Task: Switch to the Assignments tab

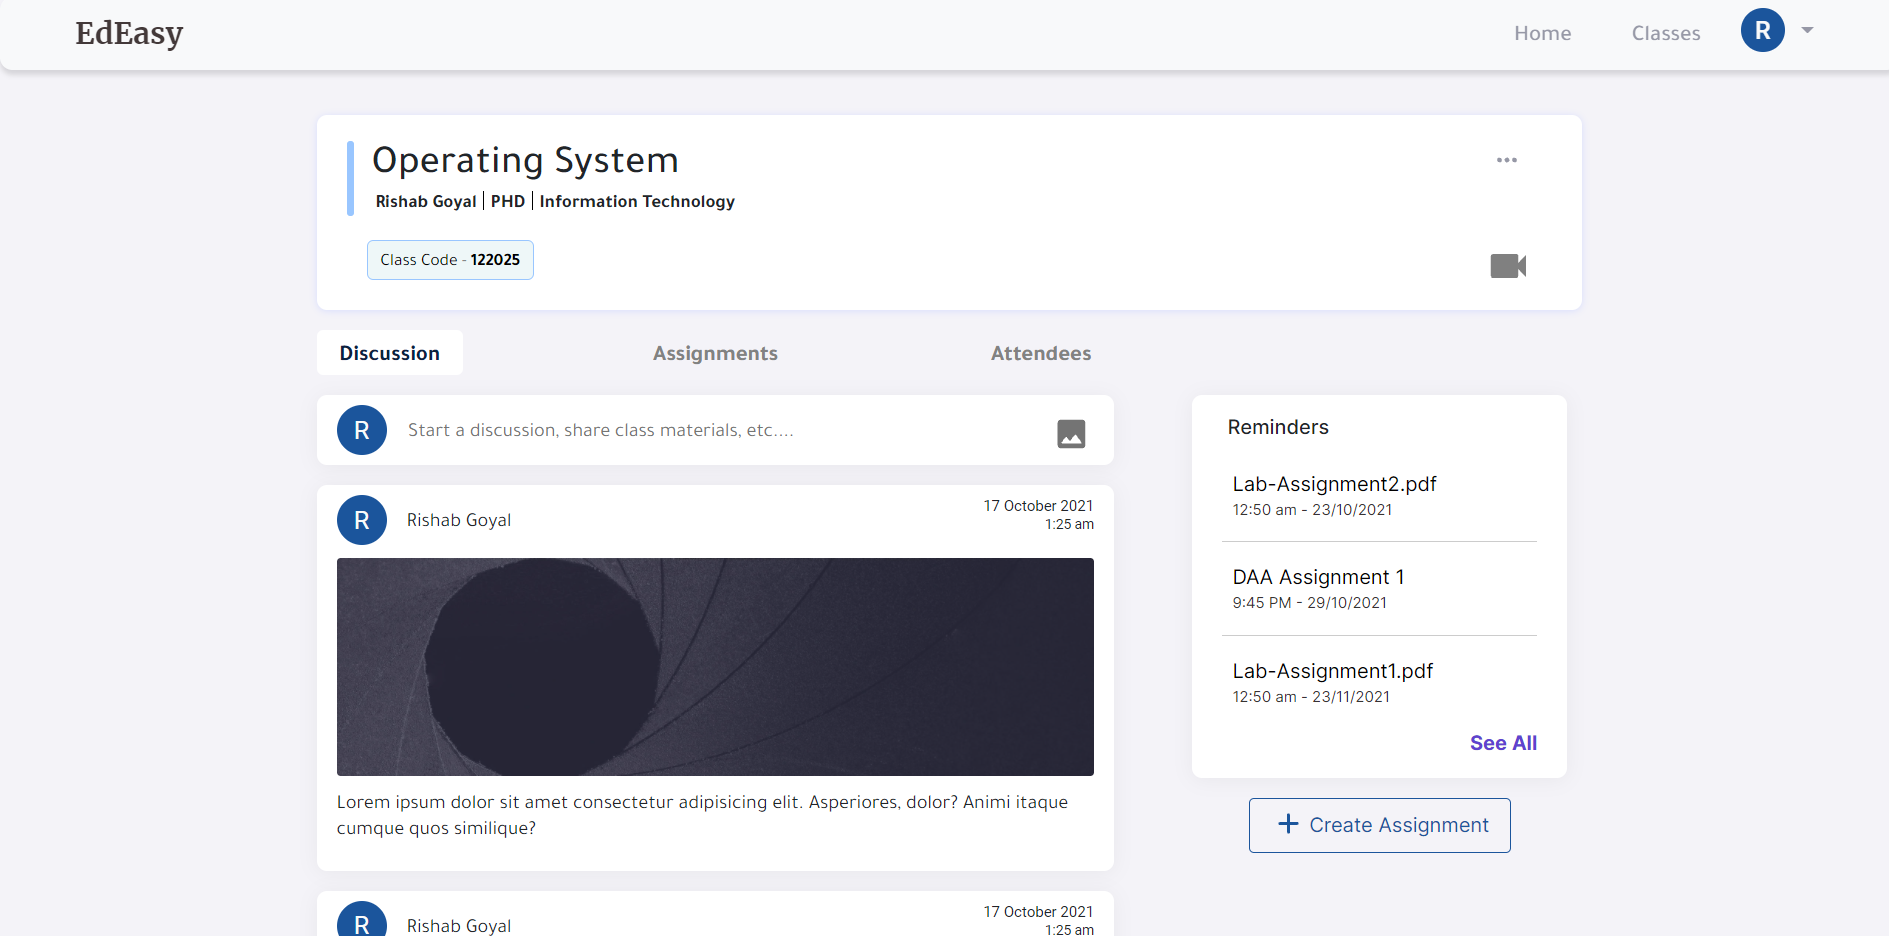Action: pos(715,353)
